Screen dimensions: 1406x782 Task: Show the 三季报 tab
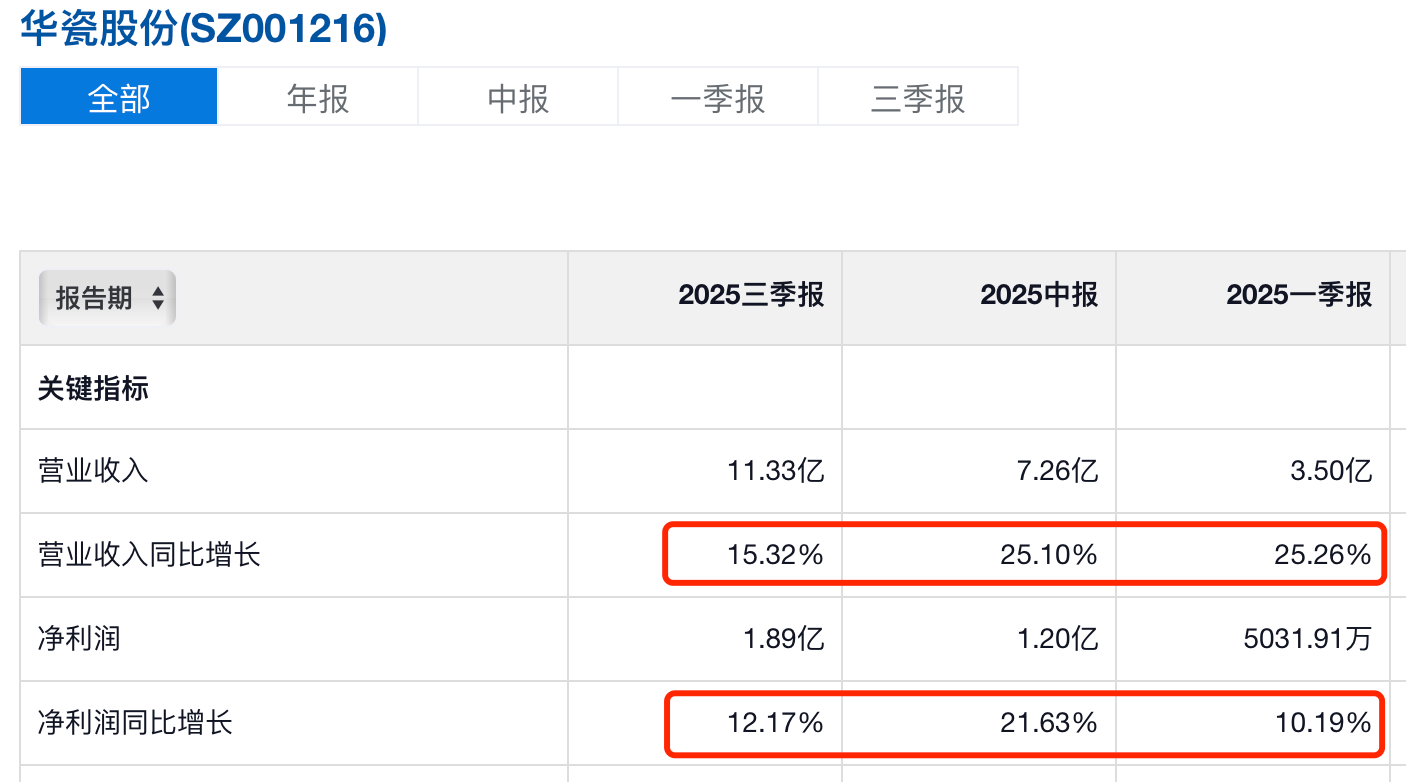pos(917,98)
